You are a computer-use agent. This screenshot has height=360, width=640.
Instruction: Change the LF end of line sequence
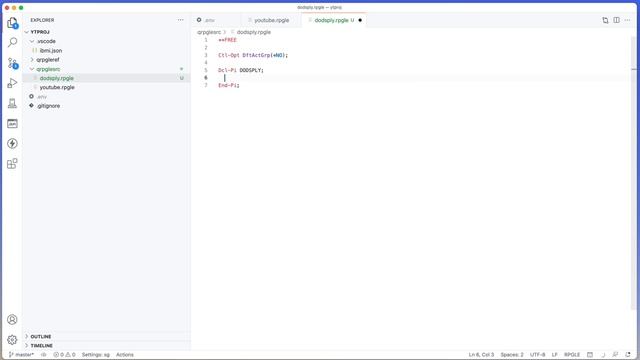(x=555, y=355)
